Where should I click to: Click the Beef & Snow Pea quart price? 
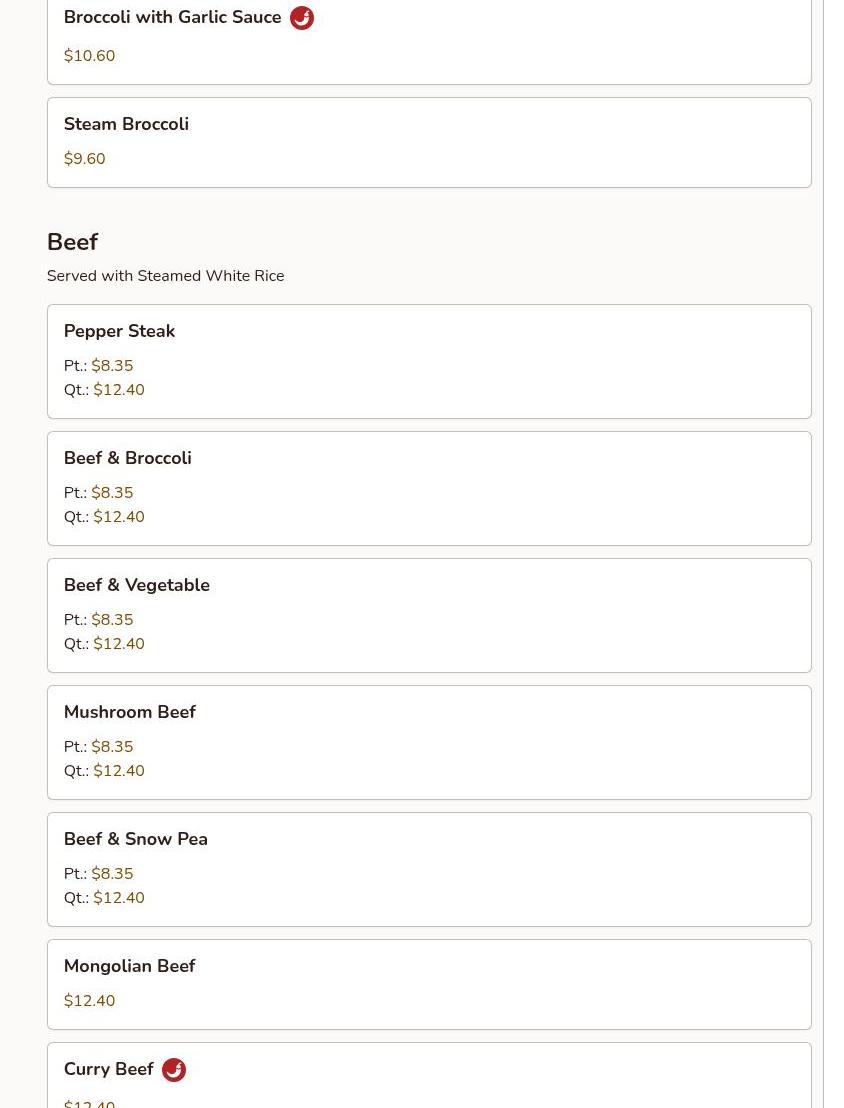[119, 898]
